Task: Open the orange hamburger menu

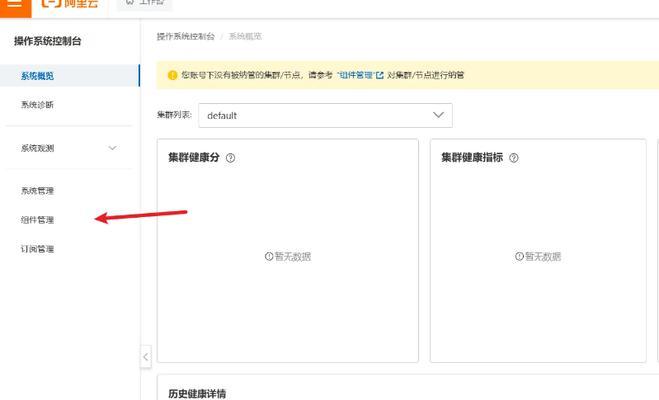Action: click(x=15, y=6)
